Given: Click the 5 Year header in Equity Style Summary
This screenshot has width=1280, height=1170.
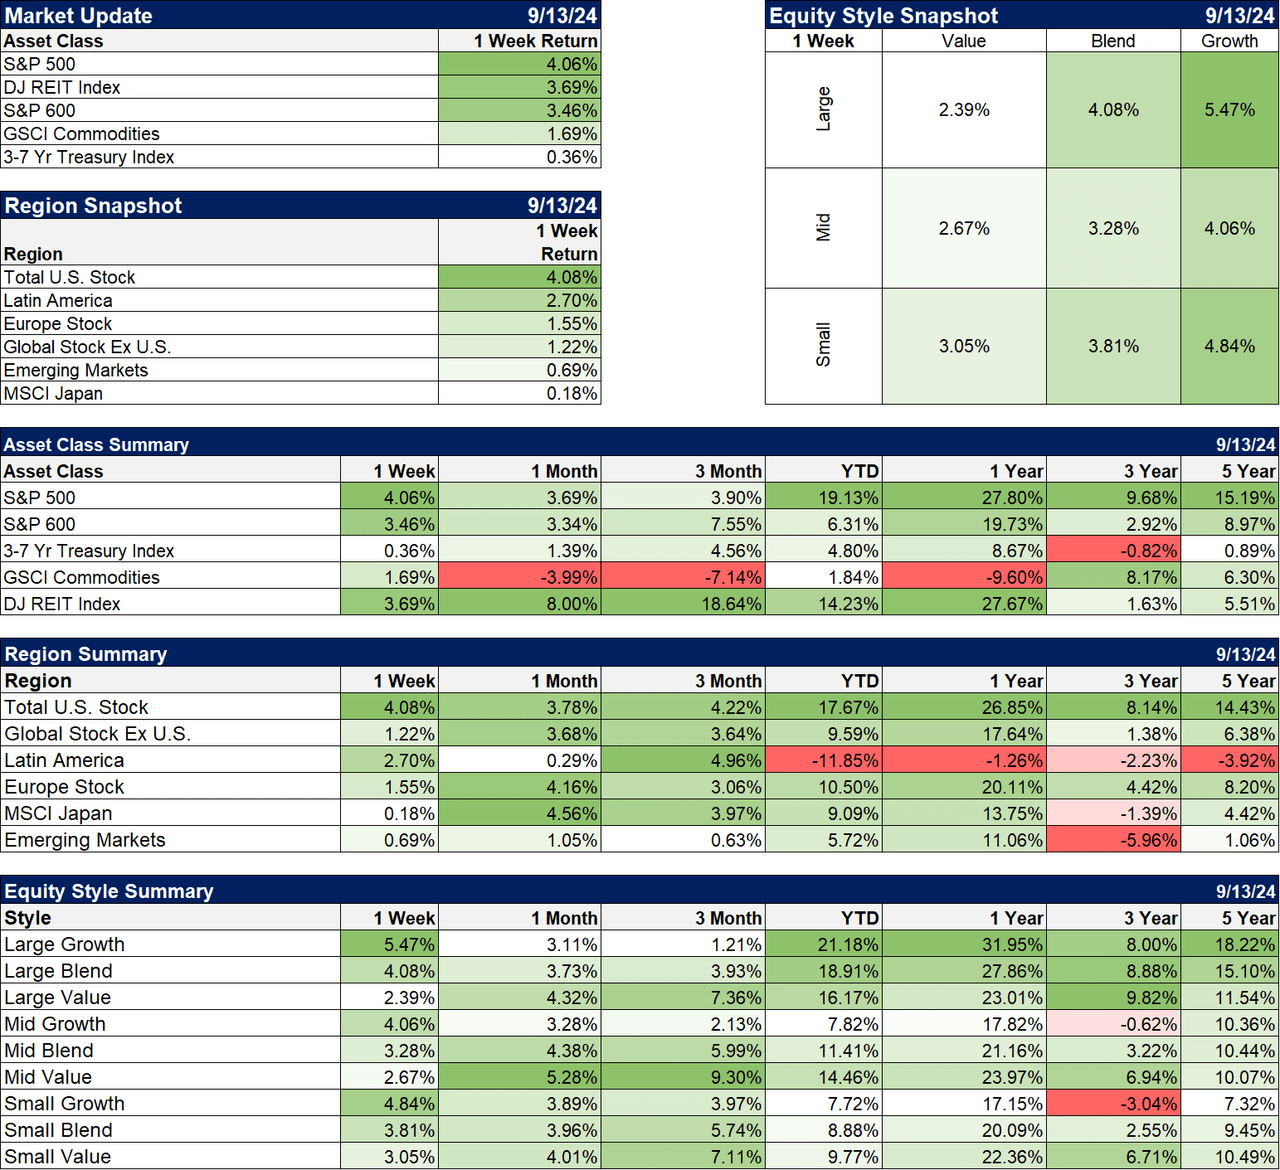Looking at the screenshot, I should (x=1248, y=918).
